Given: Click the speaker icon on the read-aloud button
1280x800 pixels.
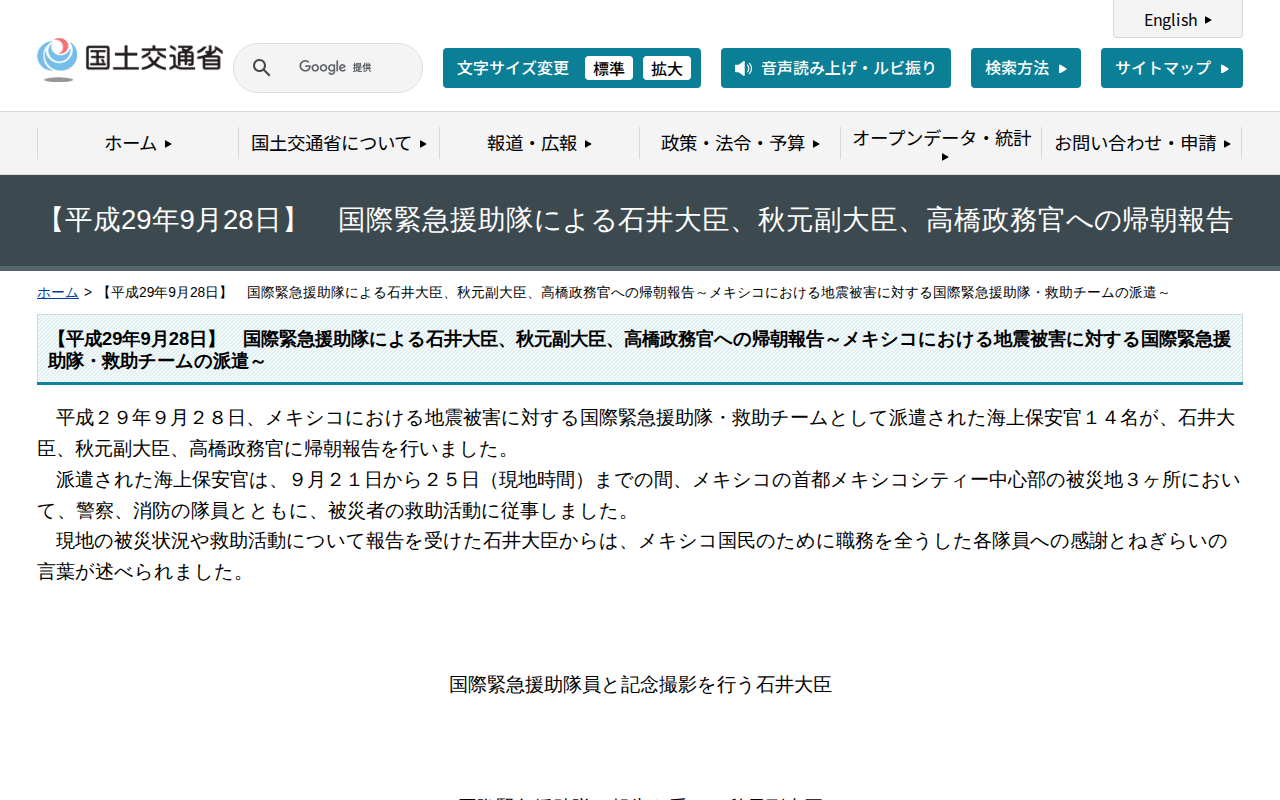Looking at the screenshot, I should [x=741, y=68].
